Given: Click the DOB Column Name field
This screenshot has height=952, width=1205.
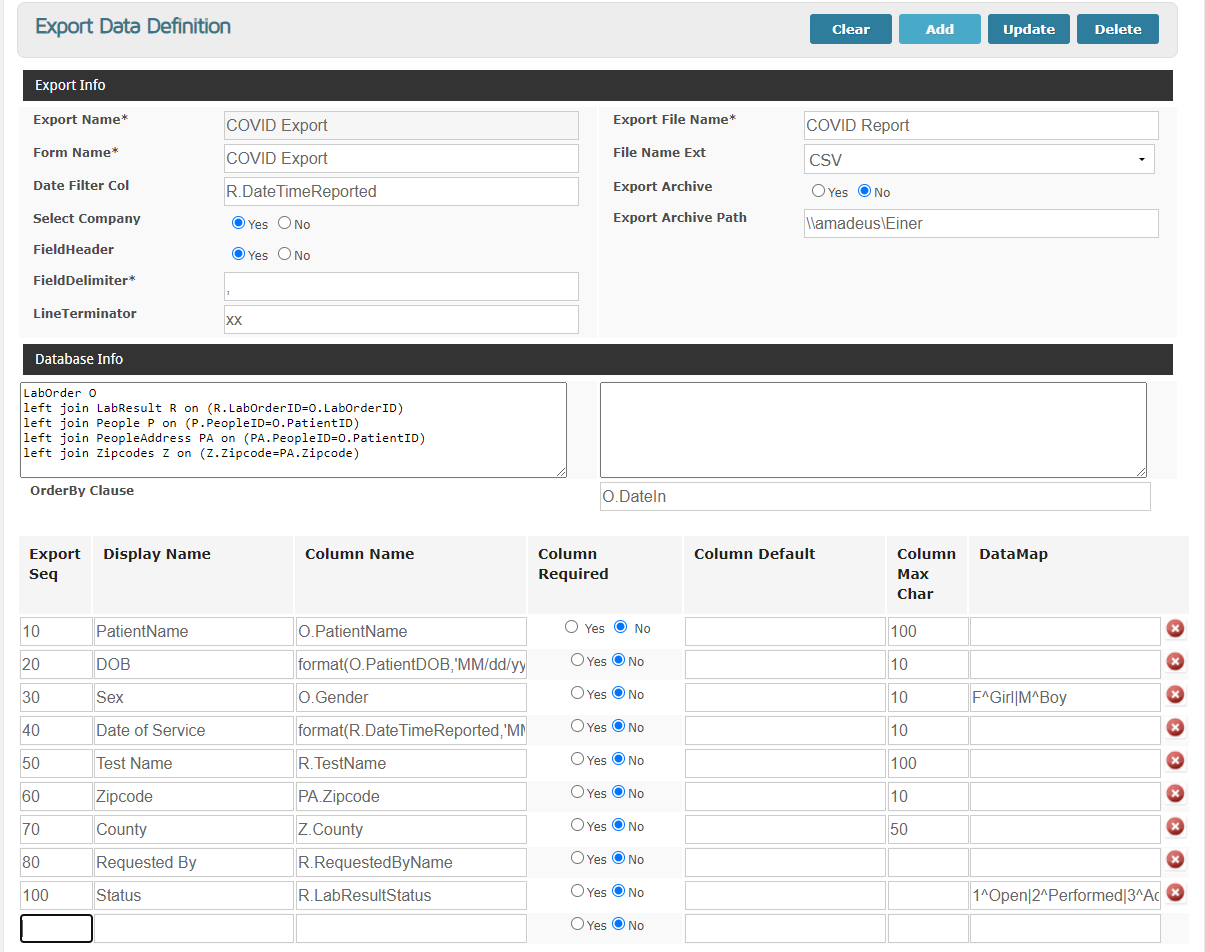Looking at the screenshot, I should (411, 664).
